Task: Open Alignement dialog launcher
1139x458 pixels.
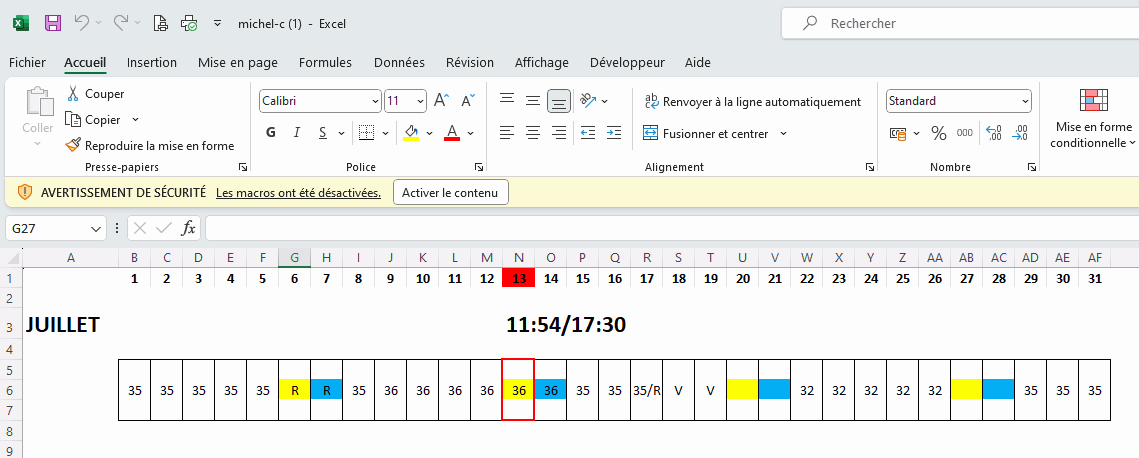Action: [870, 167]
